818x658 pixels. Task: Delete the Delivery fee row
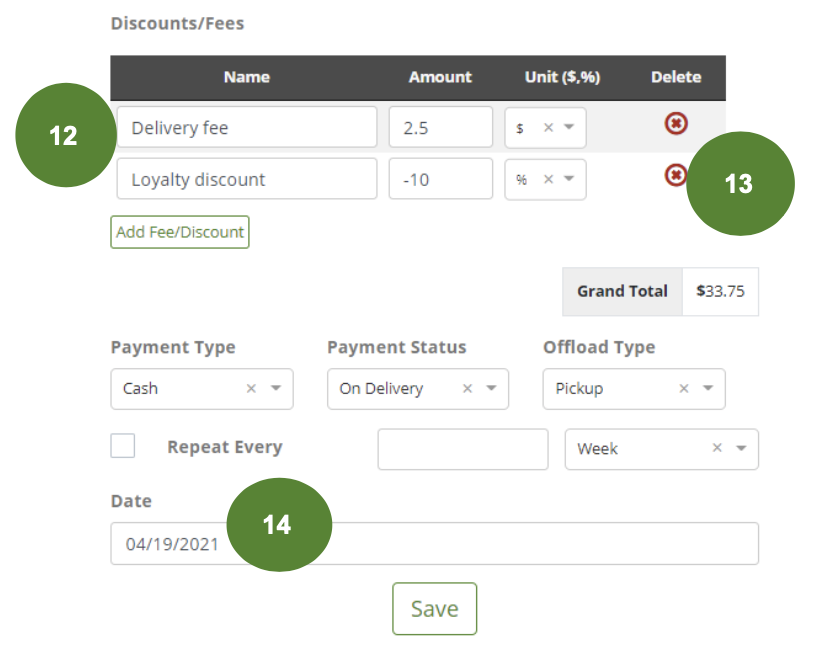click(676, 124)
